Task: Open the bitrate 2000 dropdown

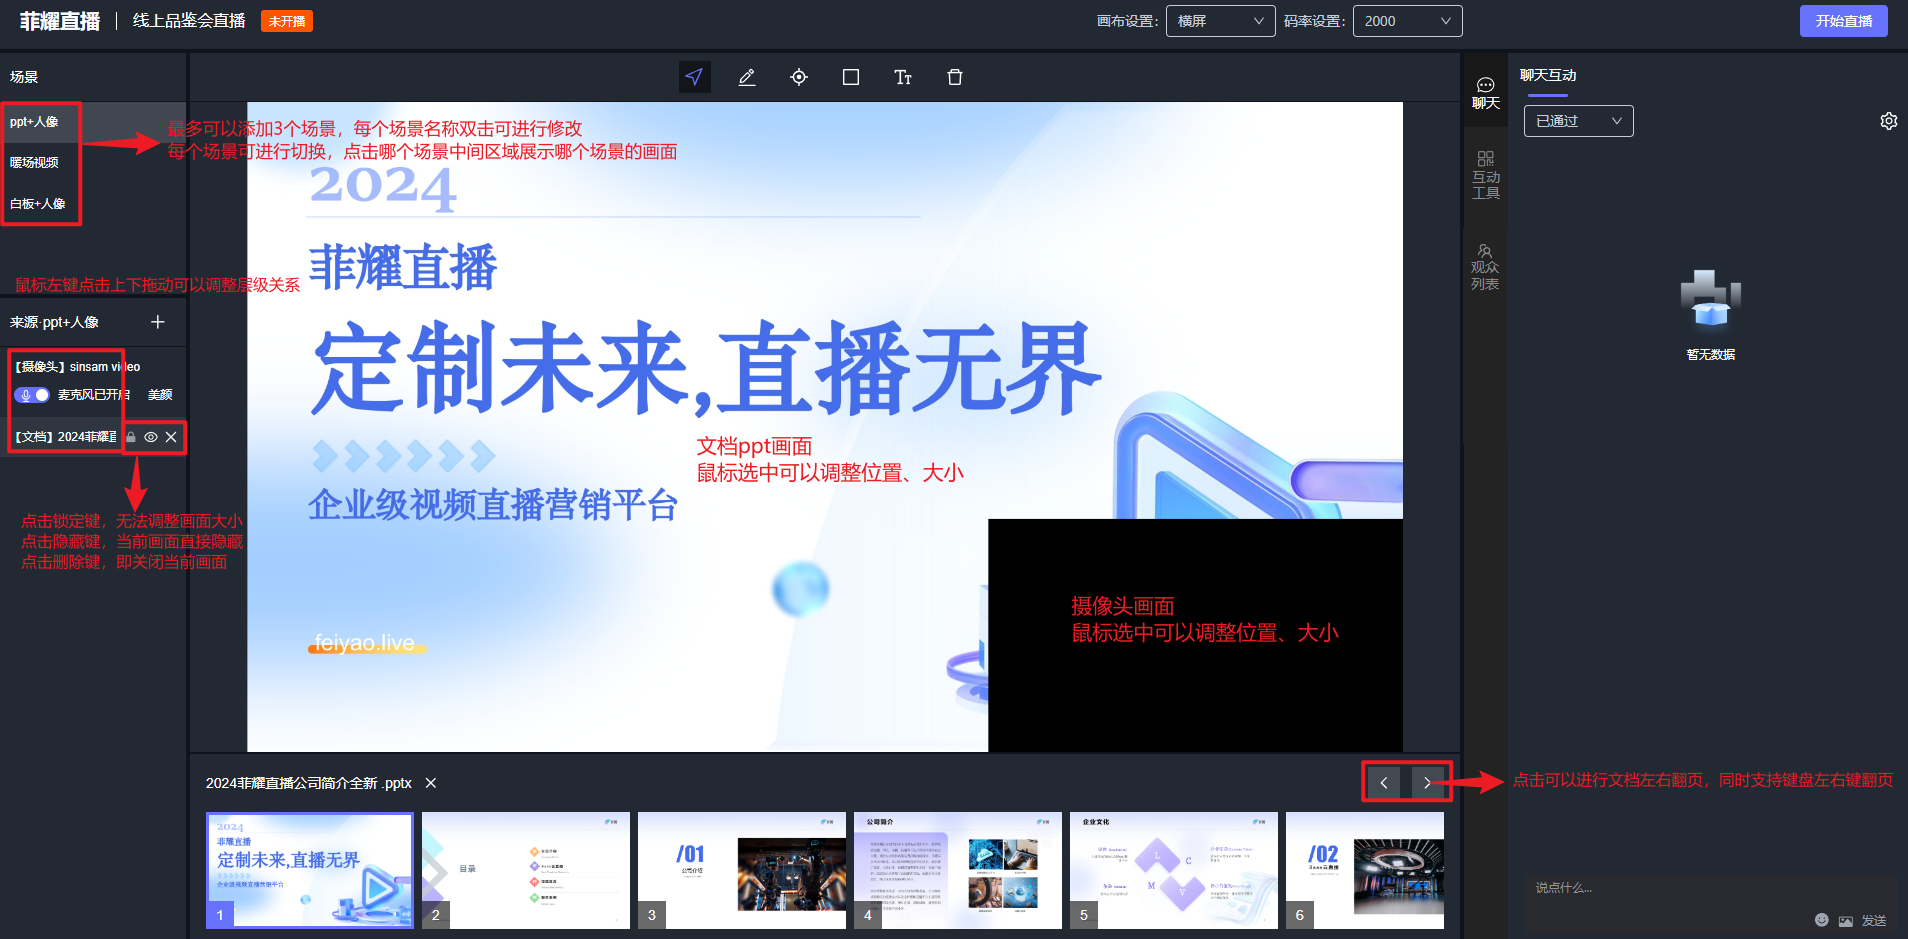Action: tap(1407, 21)
